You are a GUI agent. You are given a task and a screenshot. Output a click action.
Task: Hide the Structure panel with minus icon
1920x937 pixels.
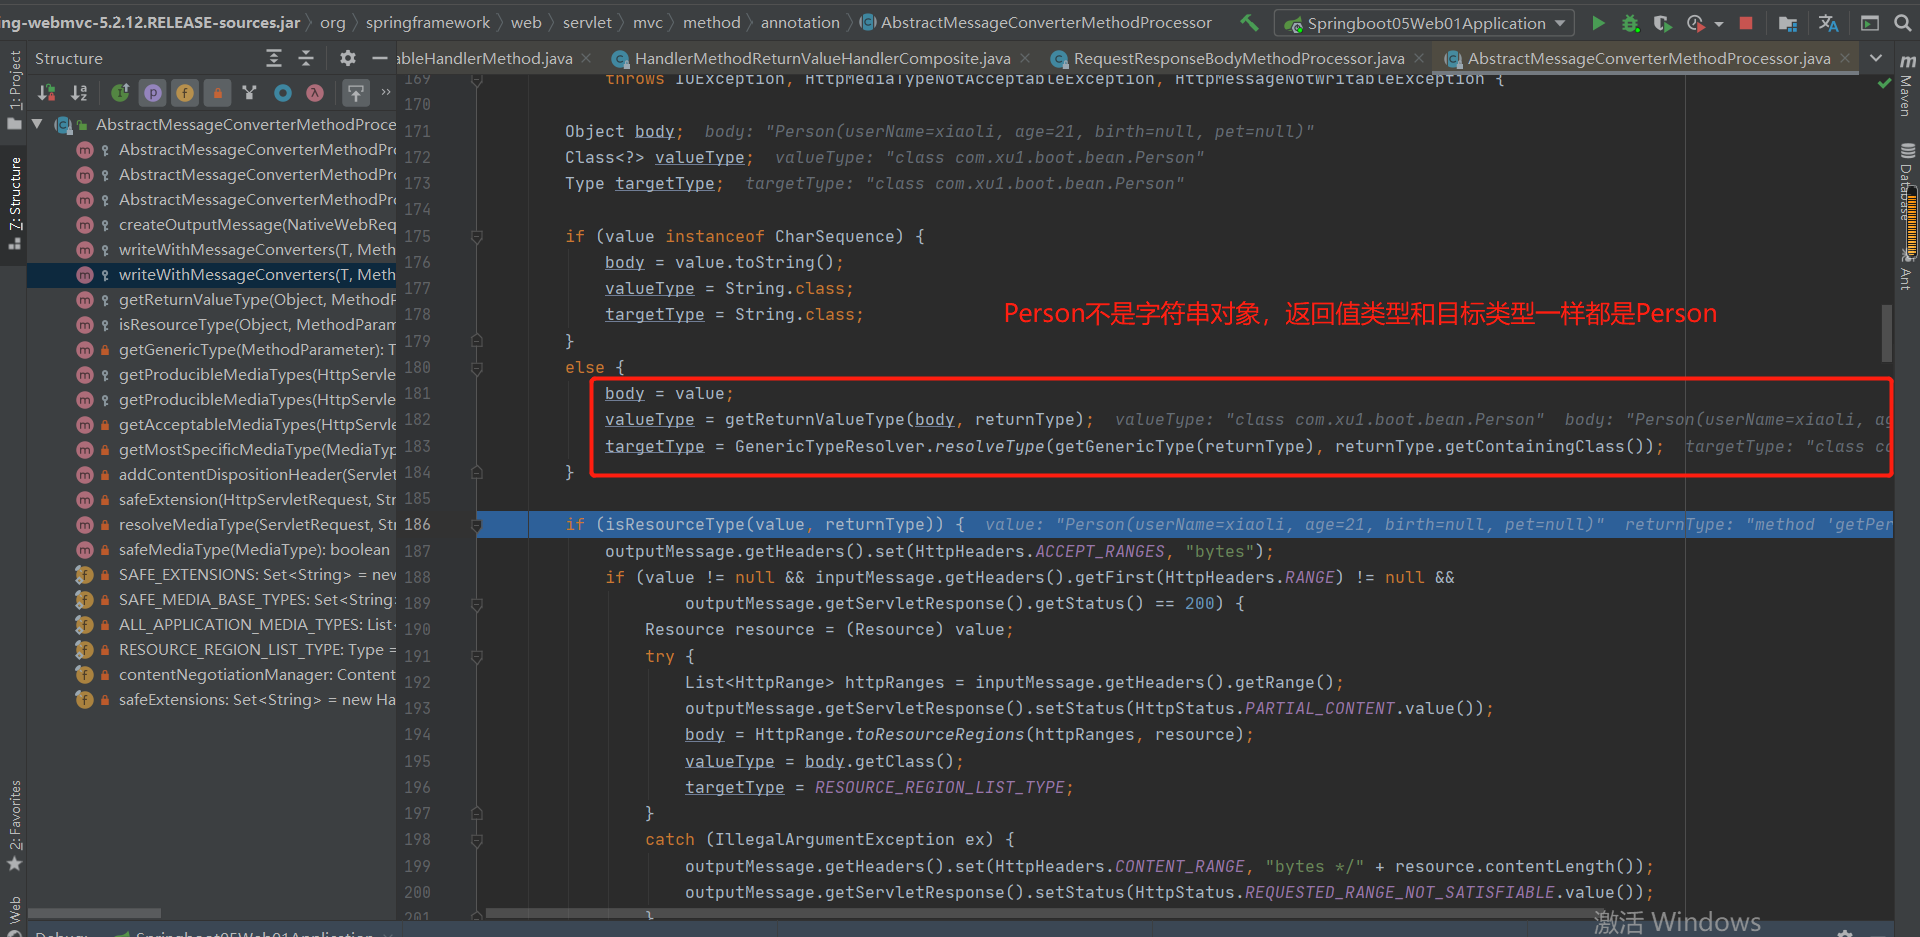pos(379,58)
